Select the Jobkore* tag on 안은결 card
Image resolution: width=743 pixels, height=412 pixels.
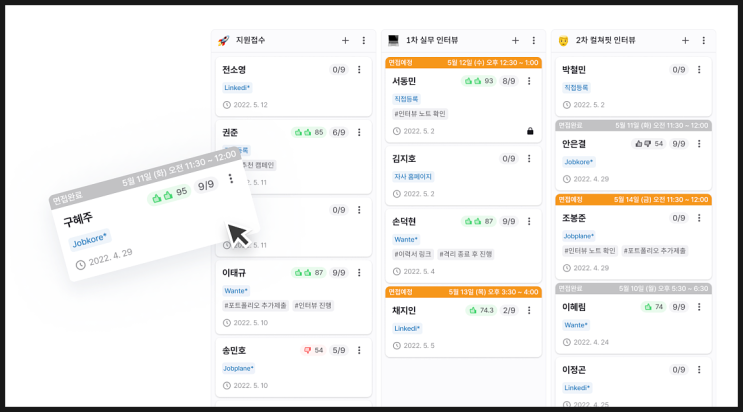pos(579,162)
